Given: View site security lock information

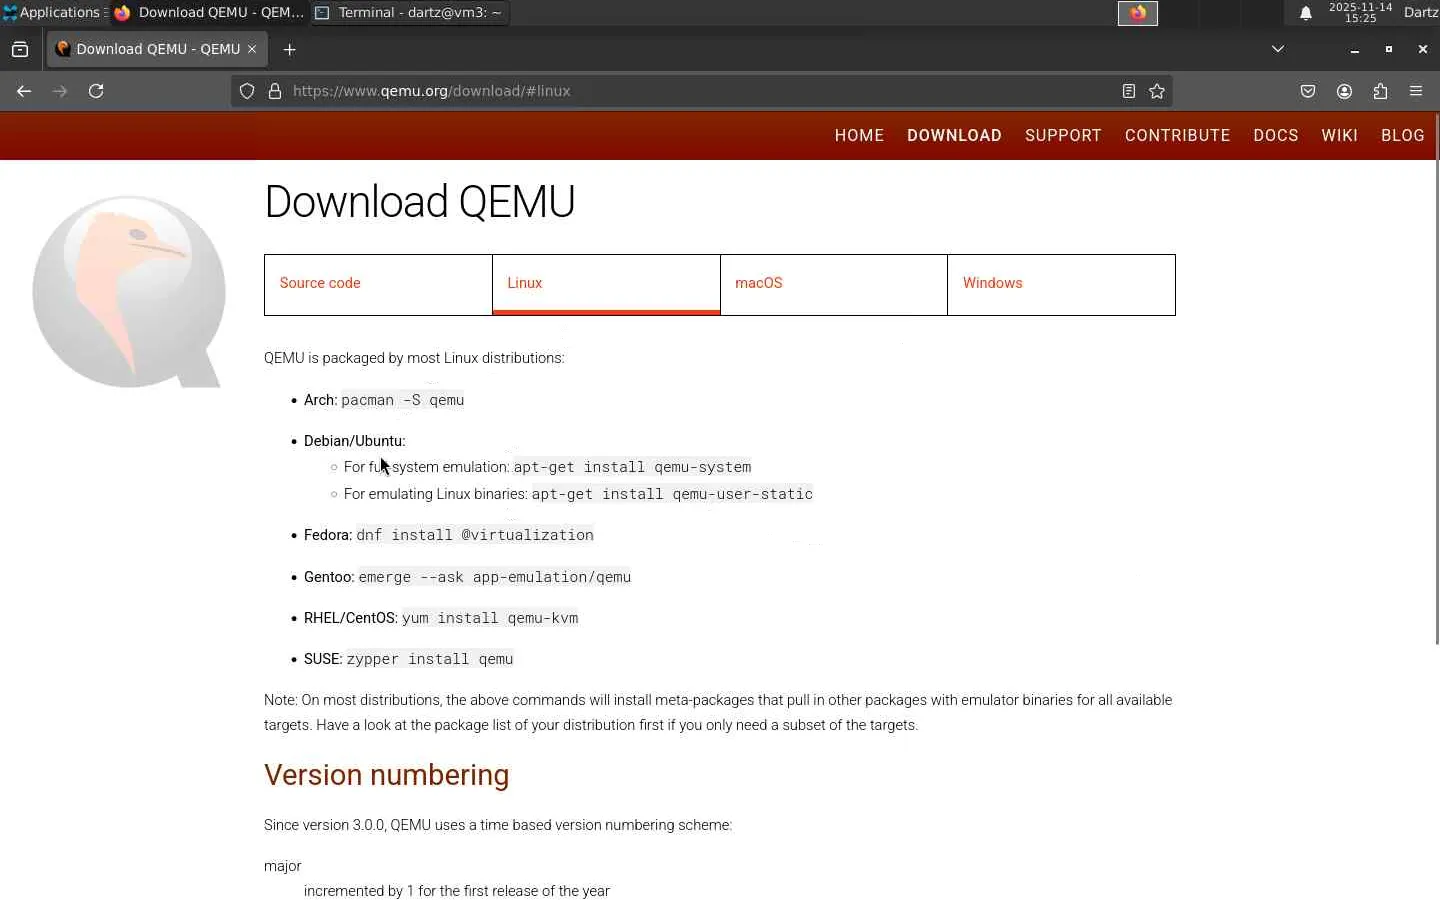Looking at the screenshot, I should (x=275, y=91).
